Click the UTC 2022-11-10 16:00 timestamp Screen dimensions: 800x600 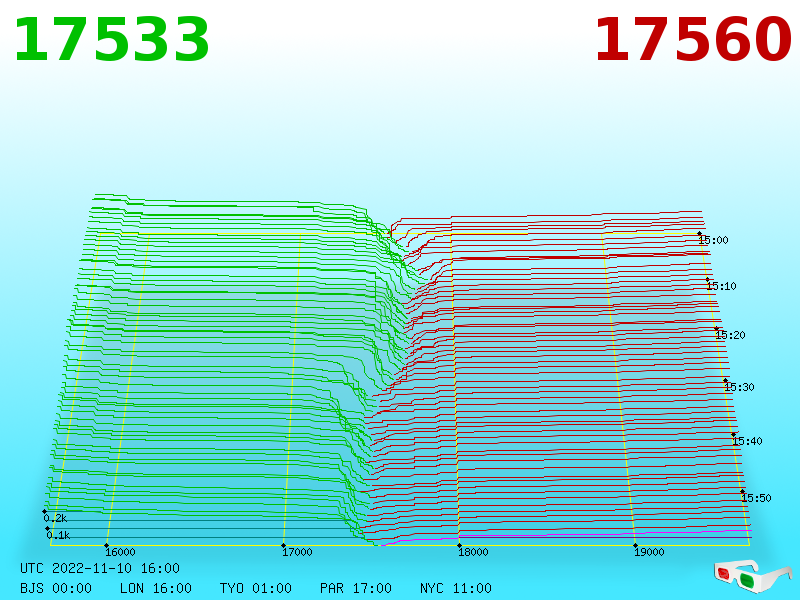pos(100,568)
